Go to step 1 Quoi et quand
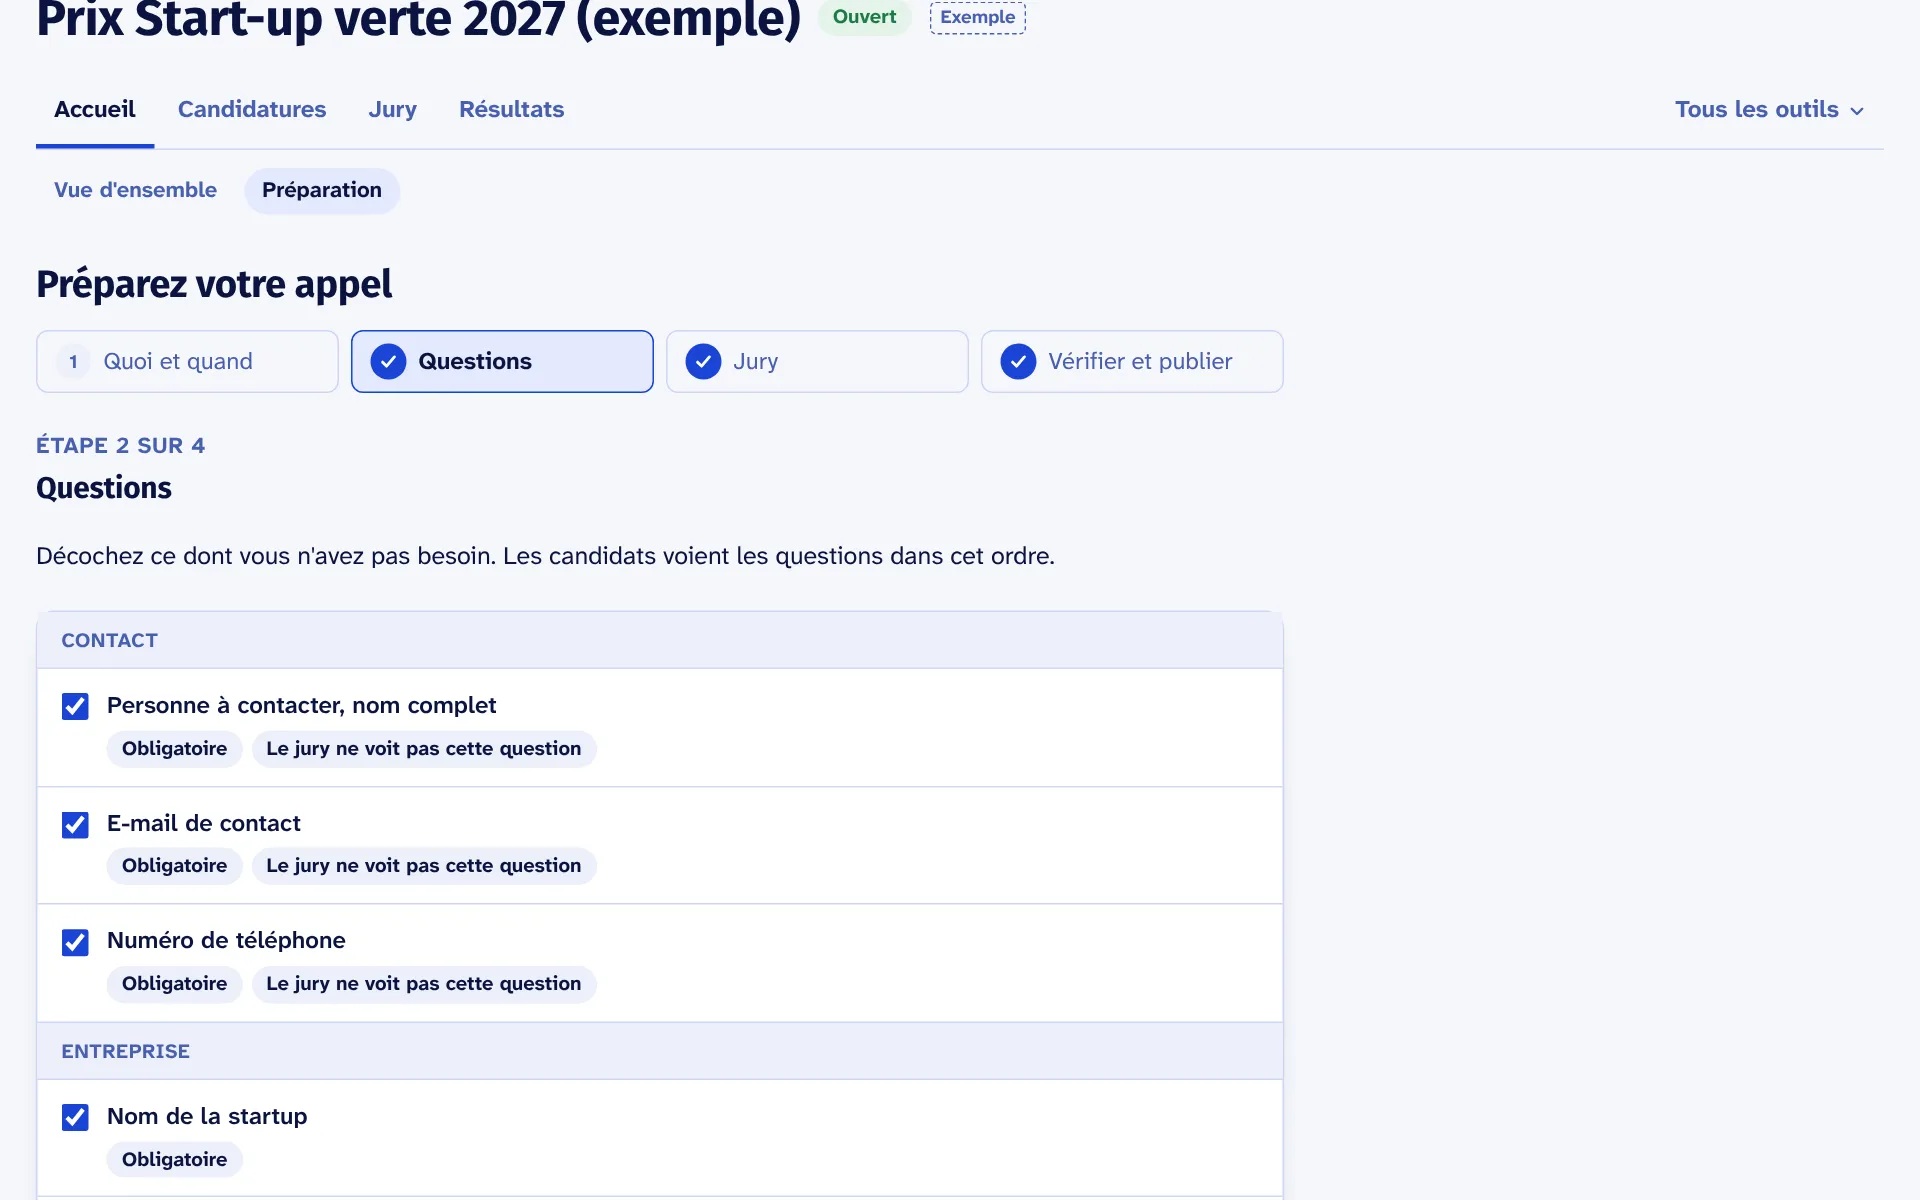The height and width of the screenshot is (1200, 1920). point(187,361)
